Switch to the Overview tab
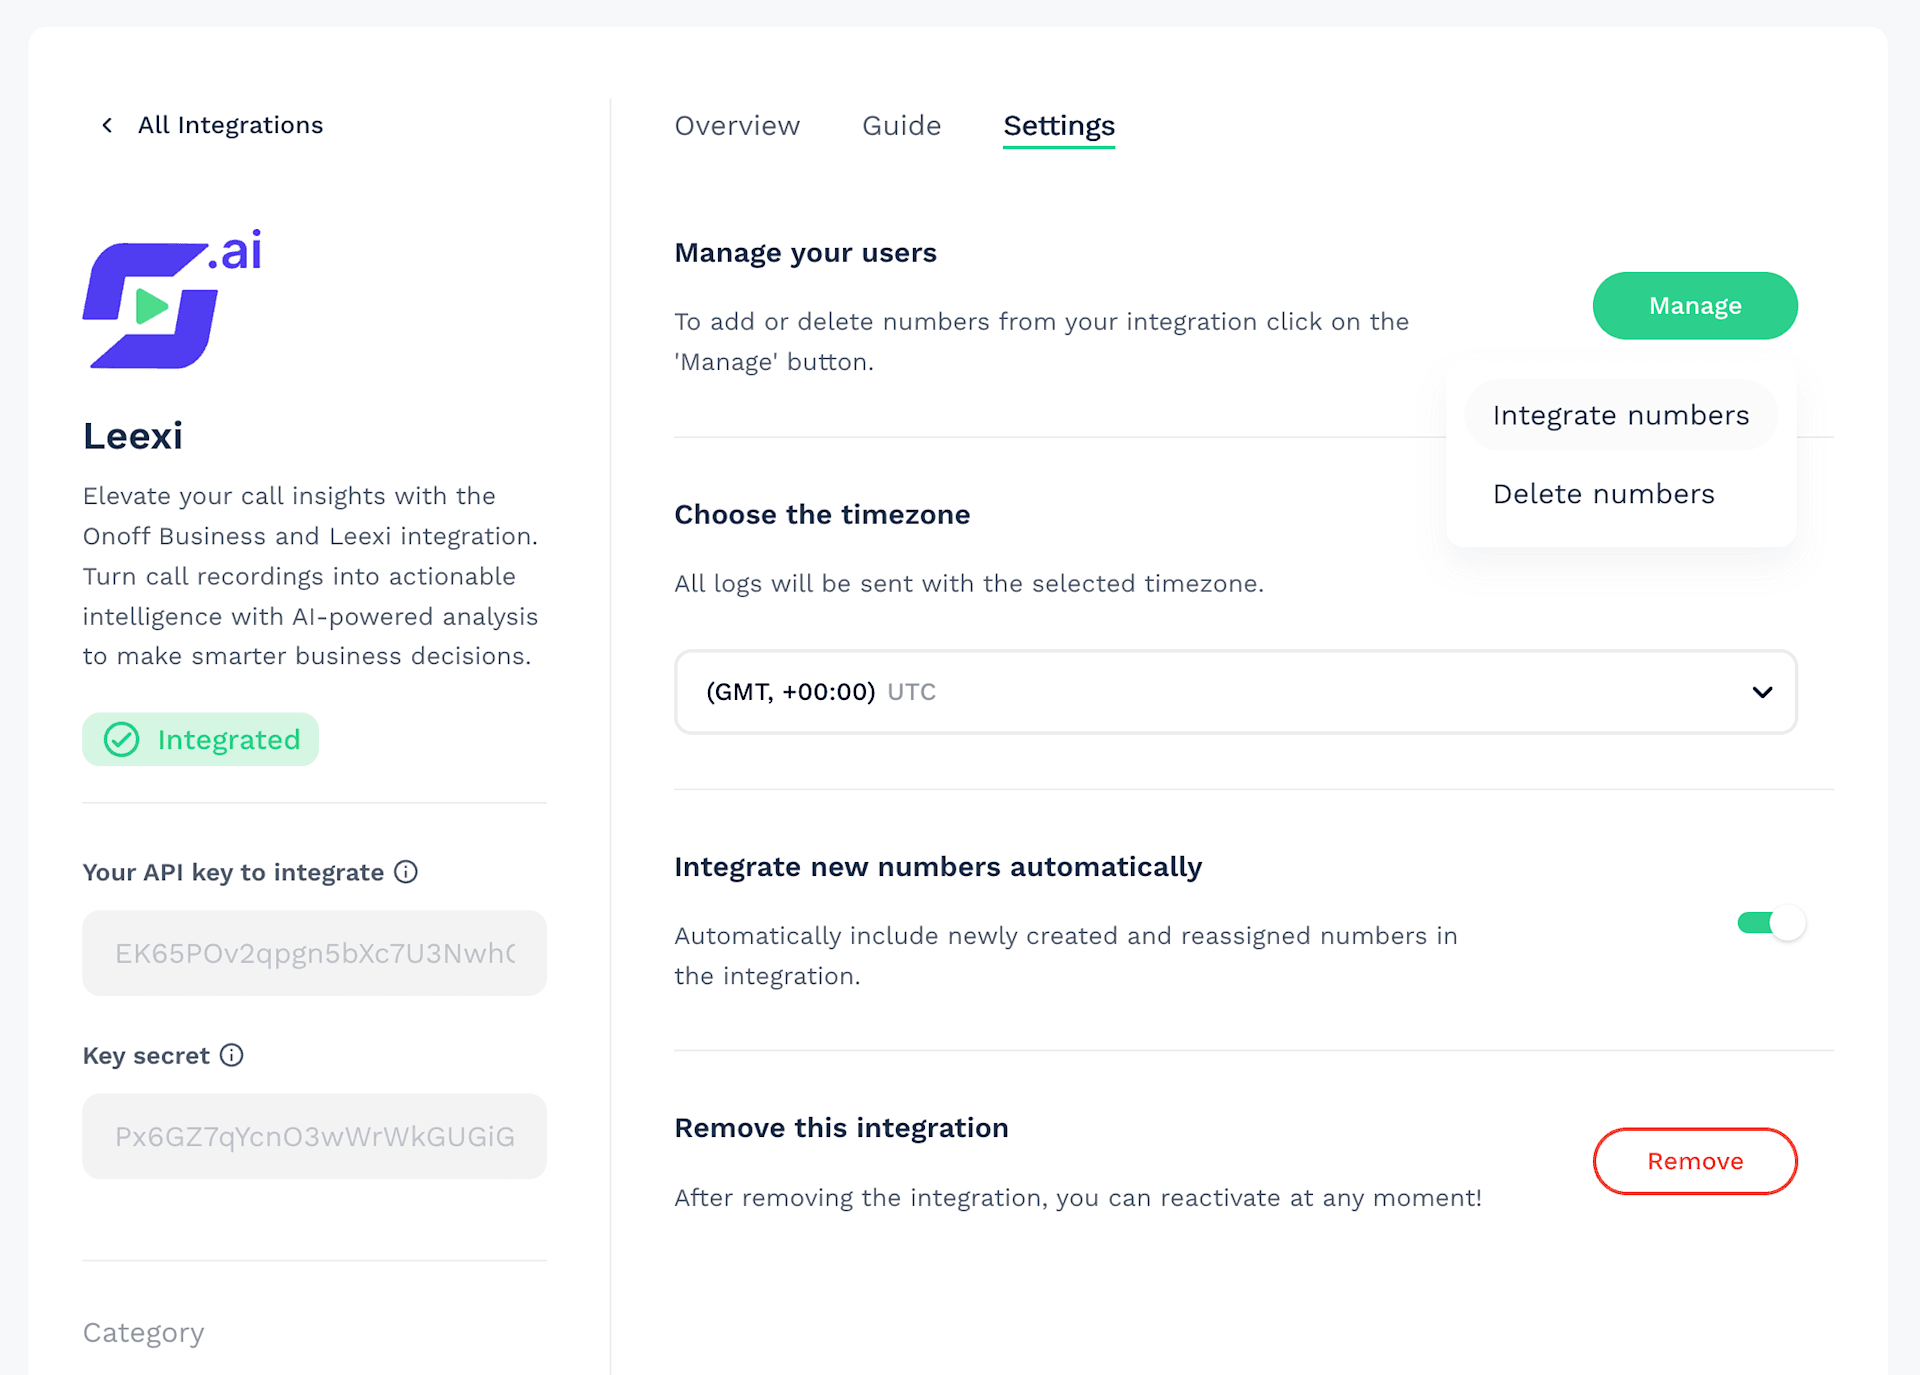Screen dimensions: 1920x1375 click(737, 126)
